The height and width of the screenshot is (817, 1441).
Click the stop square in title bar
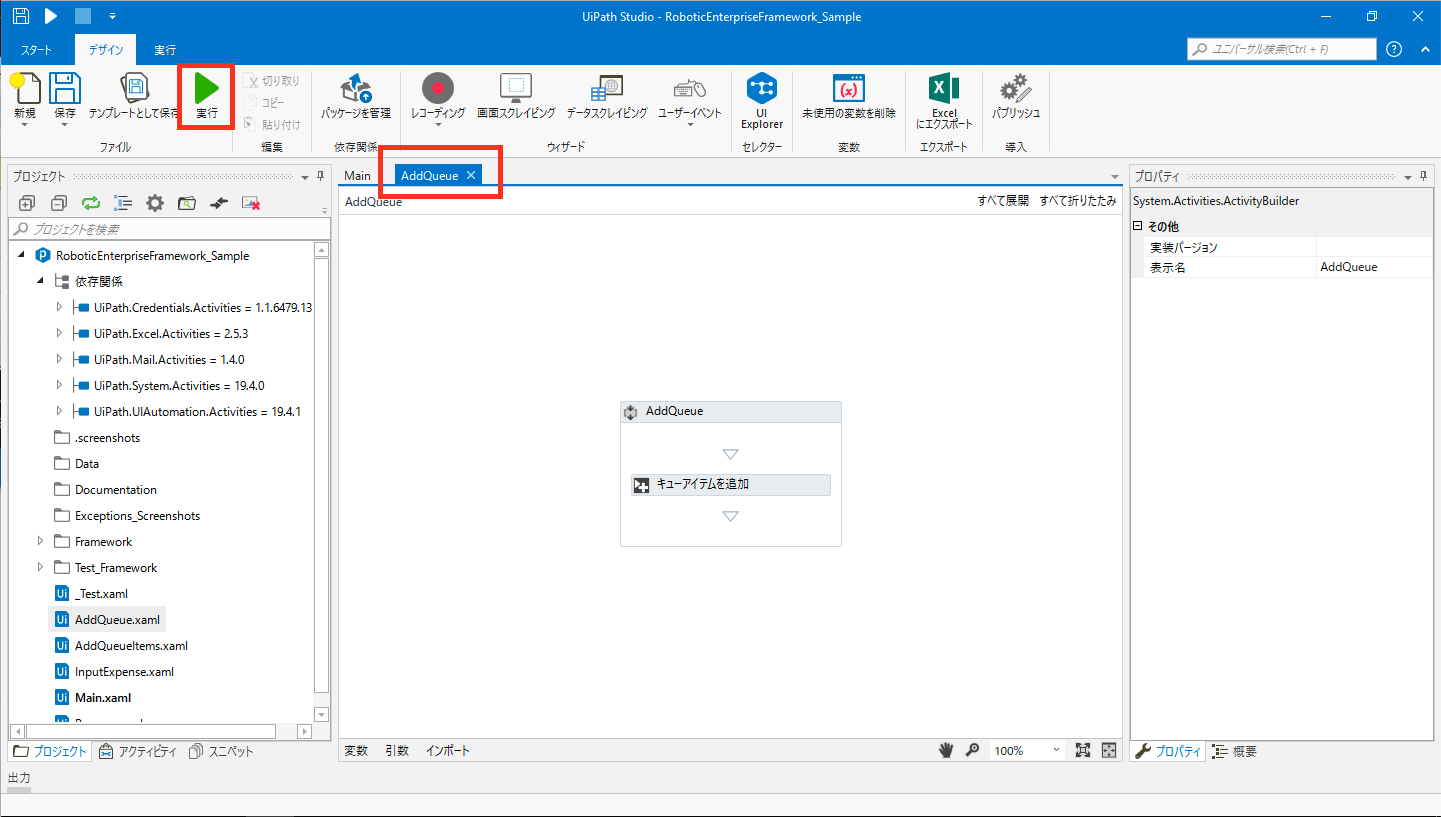(83, 16)
